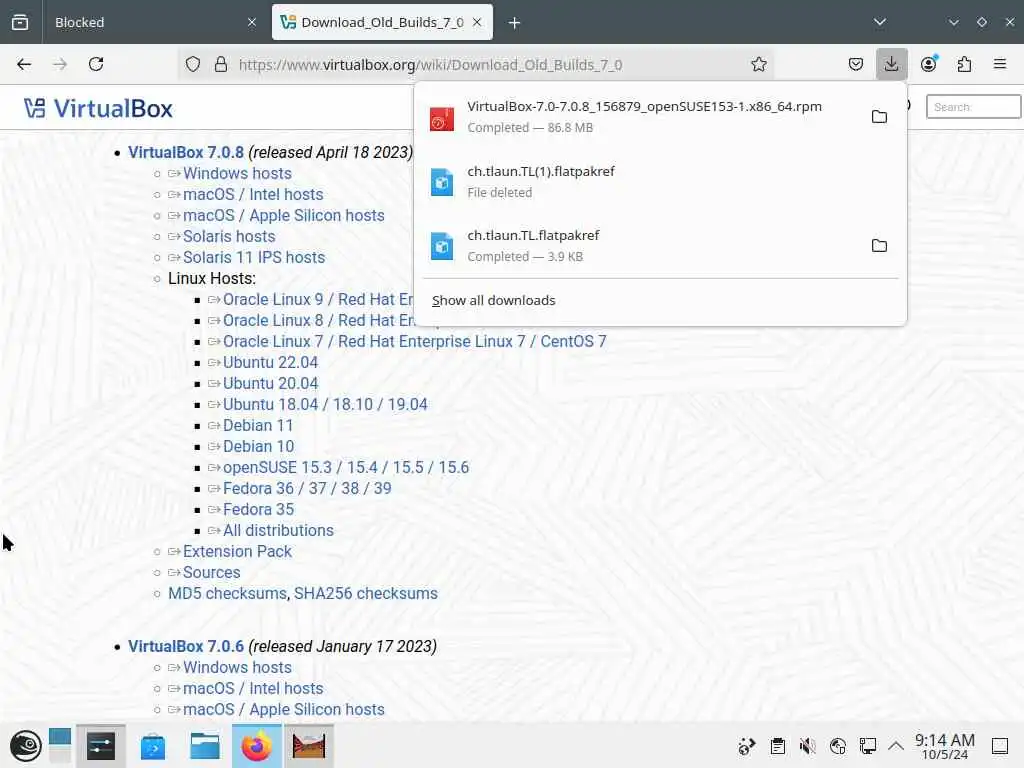Screen dimensions: 1024x768
Task: Open a new tab
Action: coord(514,23)
